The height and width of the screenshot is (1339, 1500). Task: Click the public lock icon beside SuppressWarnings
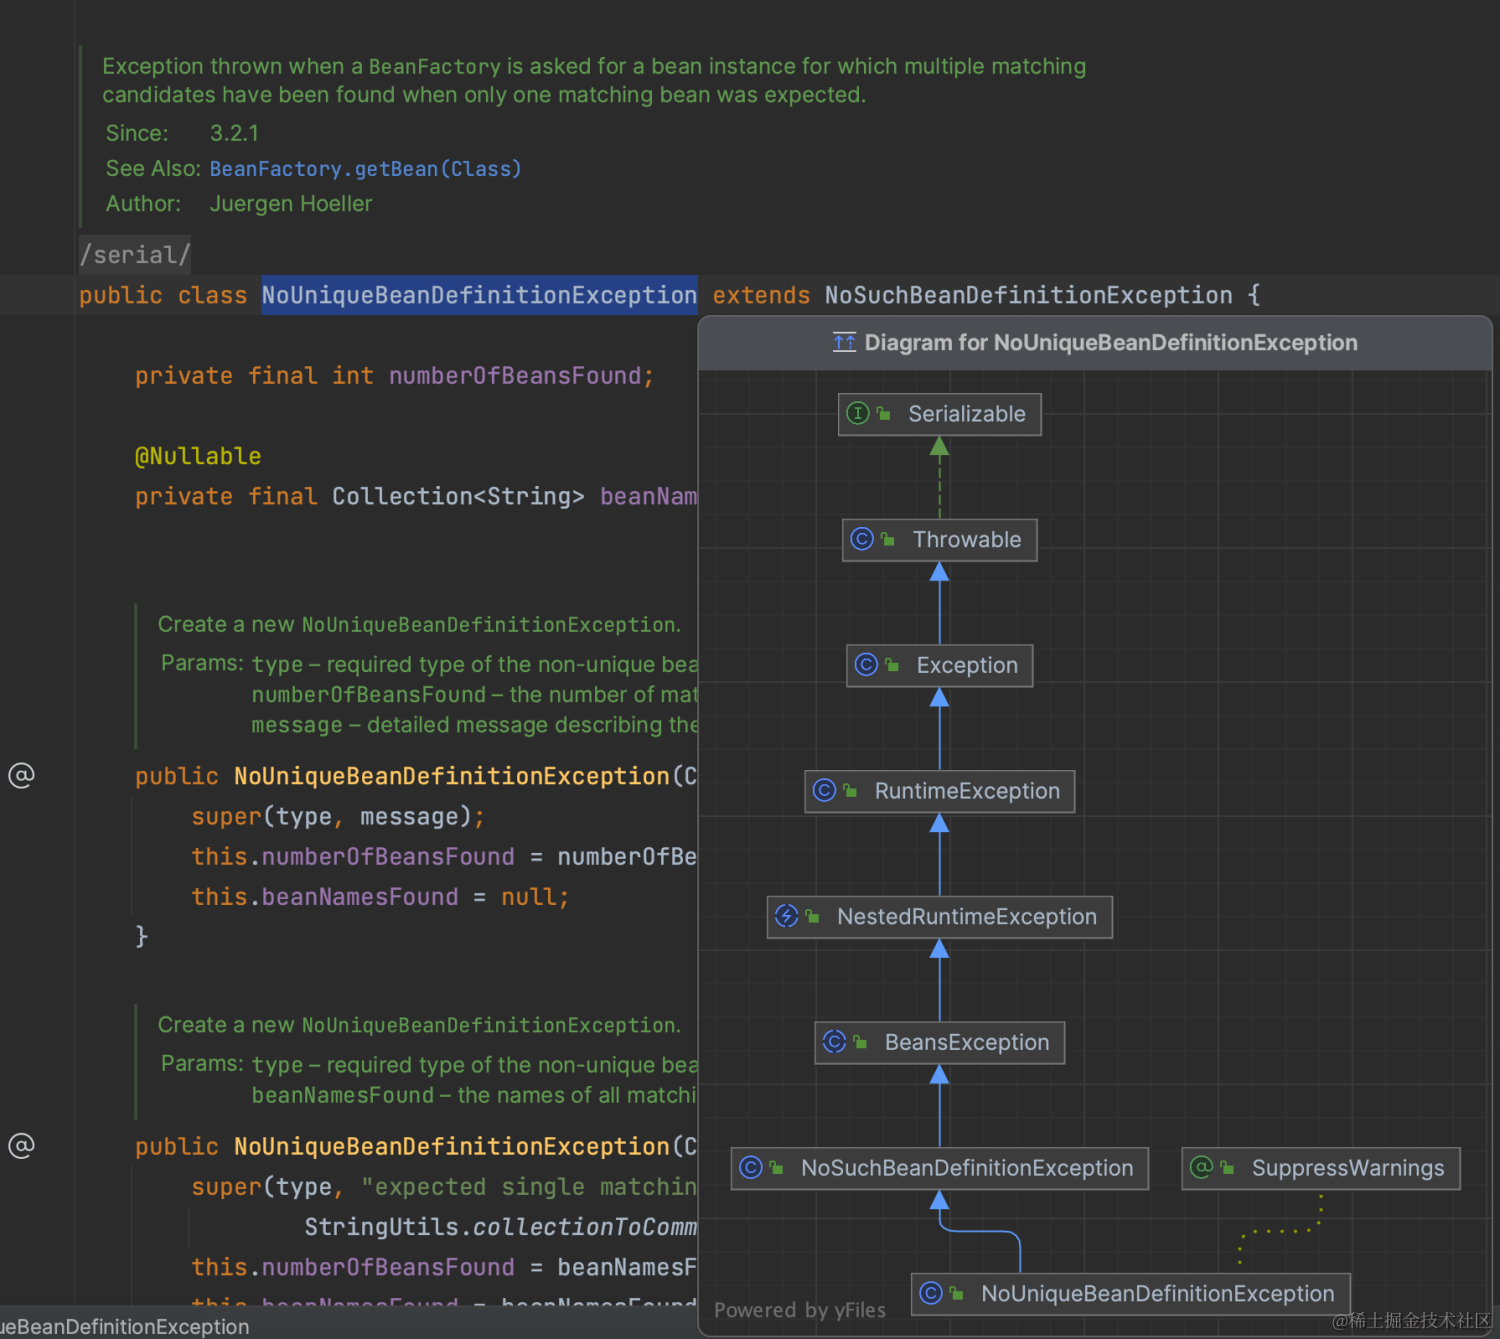(1227, 1168)
